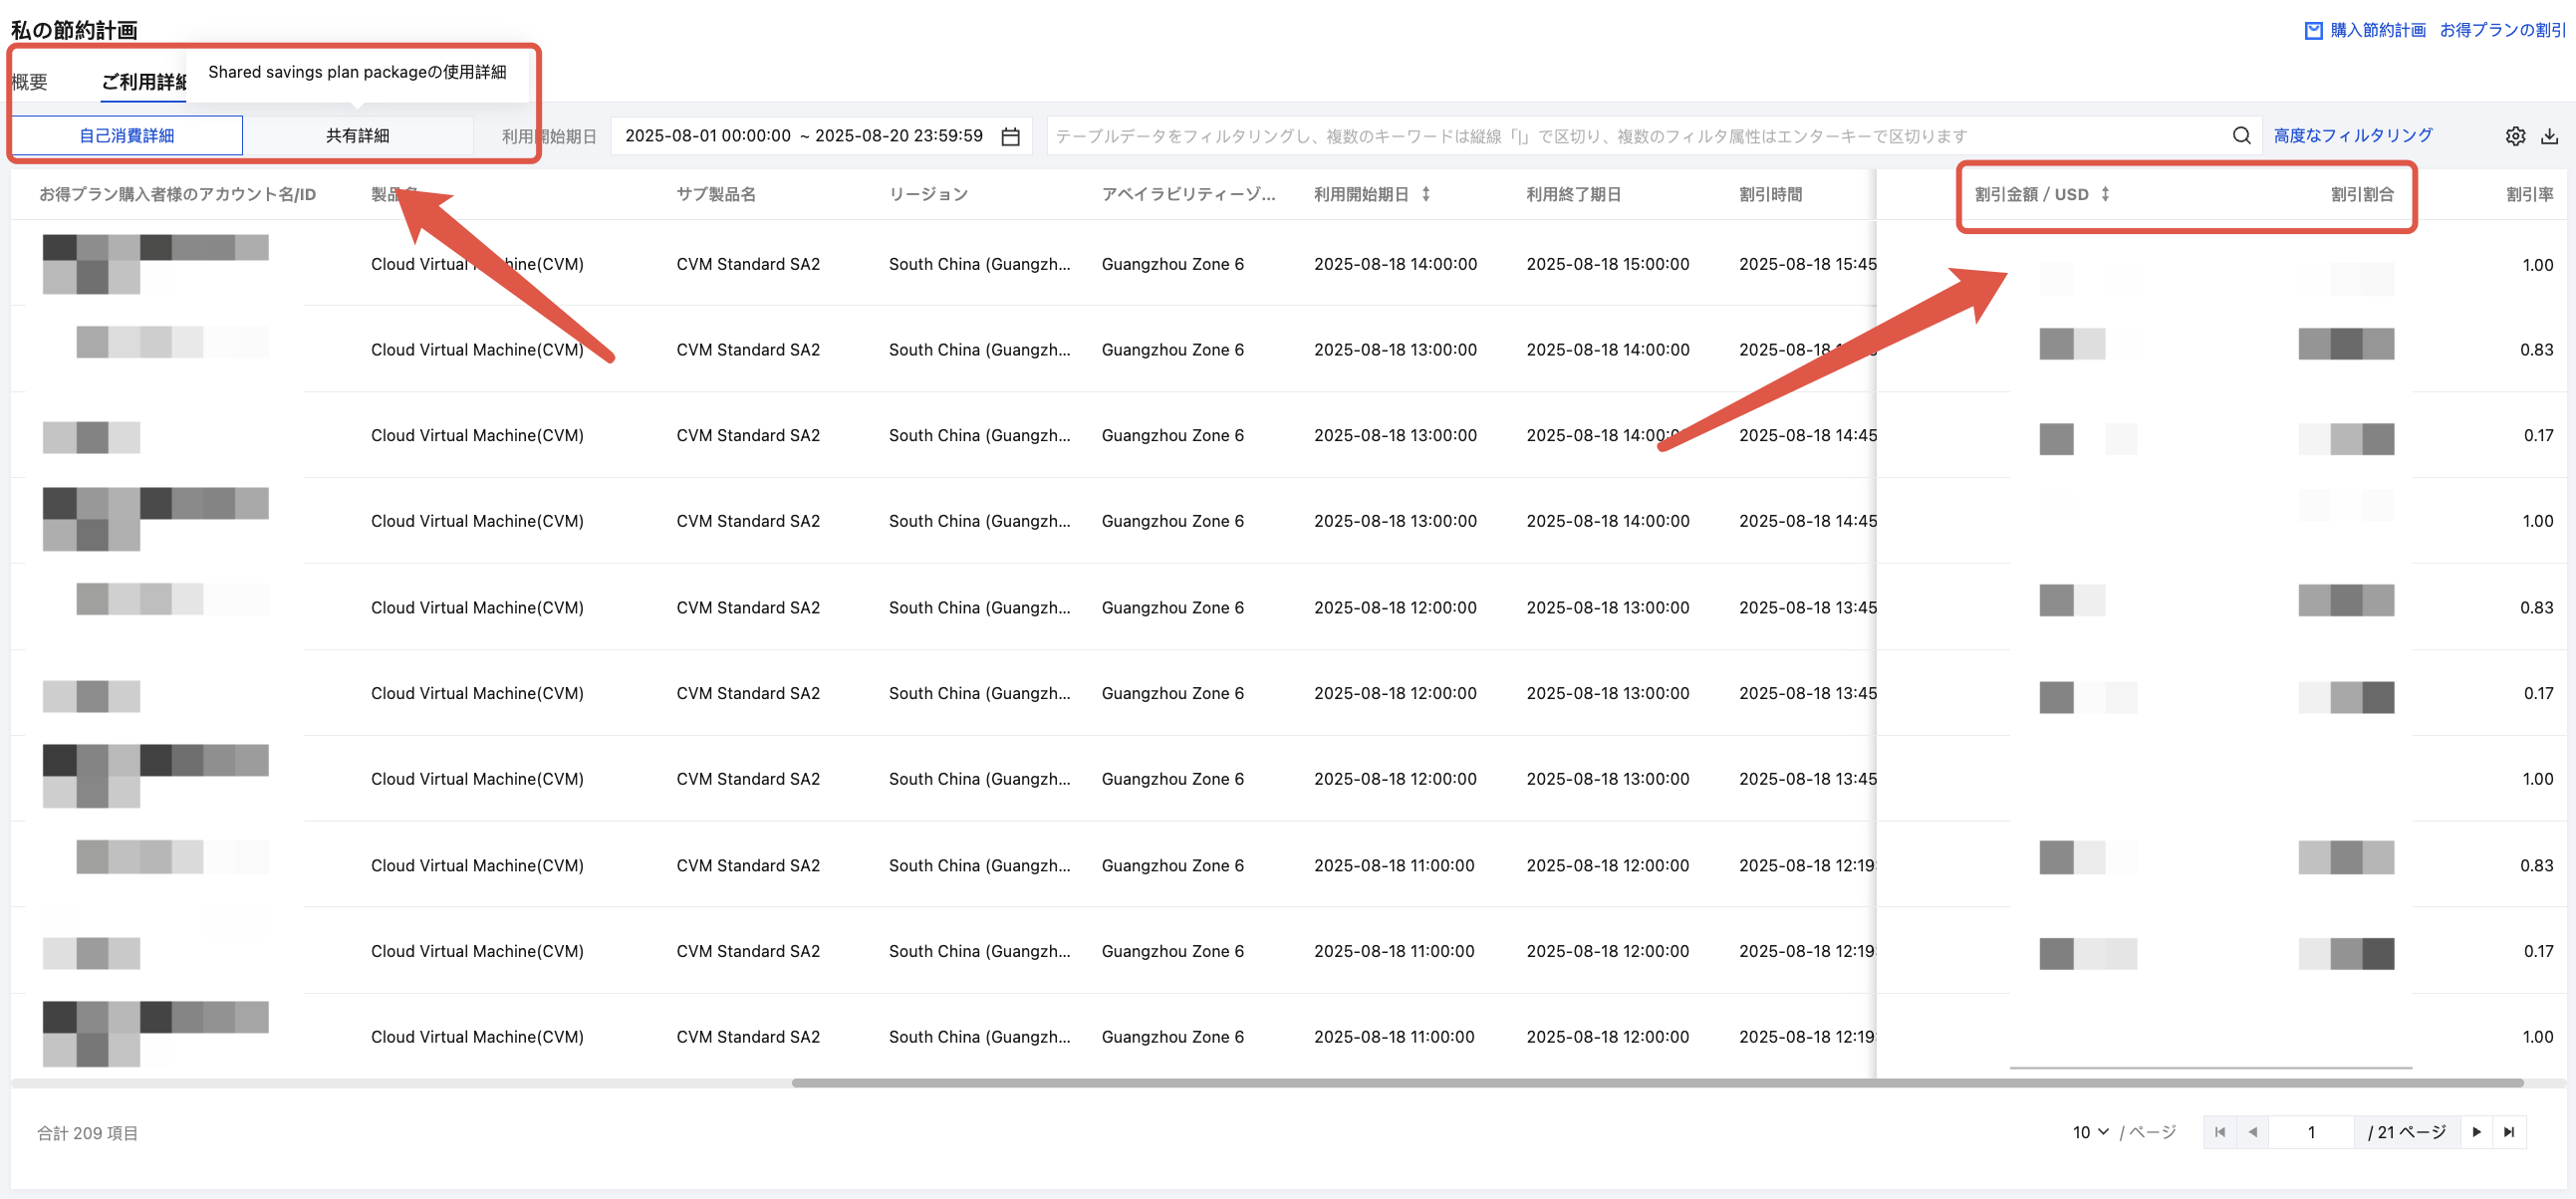Image resolution: width=2576 pixels, height=1199 pixels.
Task: Select the 自己消費詳細 segment
Action: [127, 136]
